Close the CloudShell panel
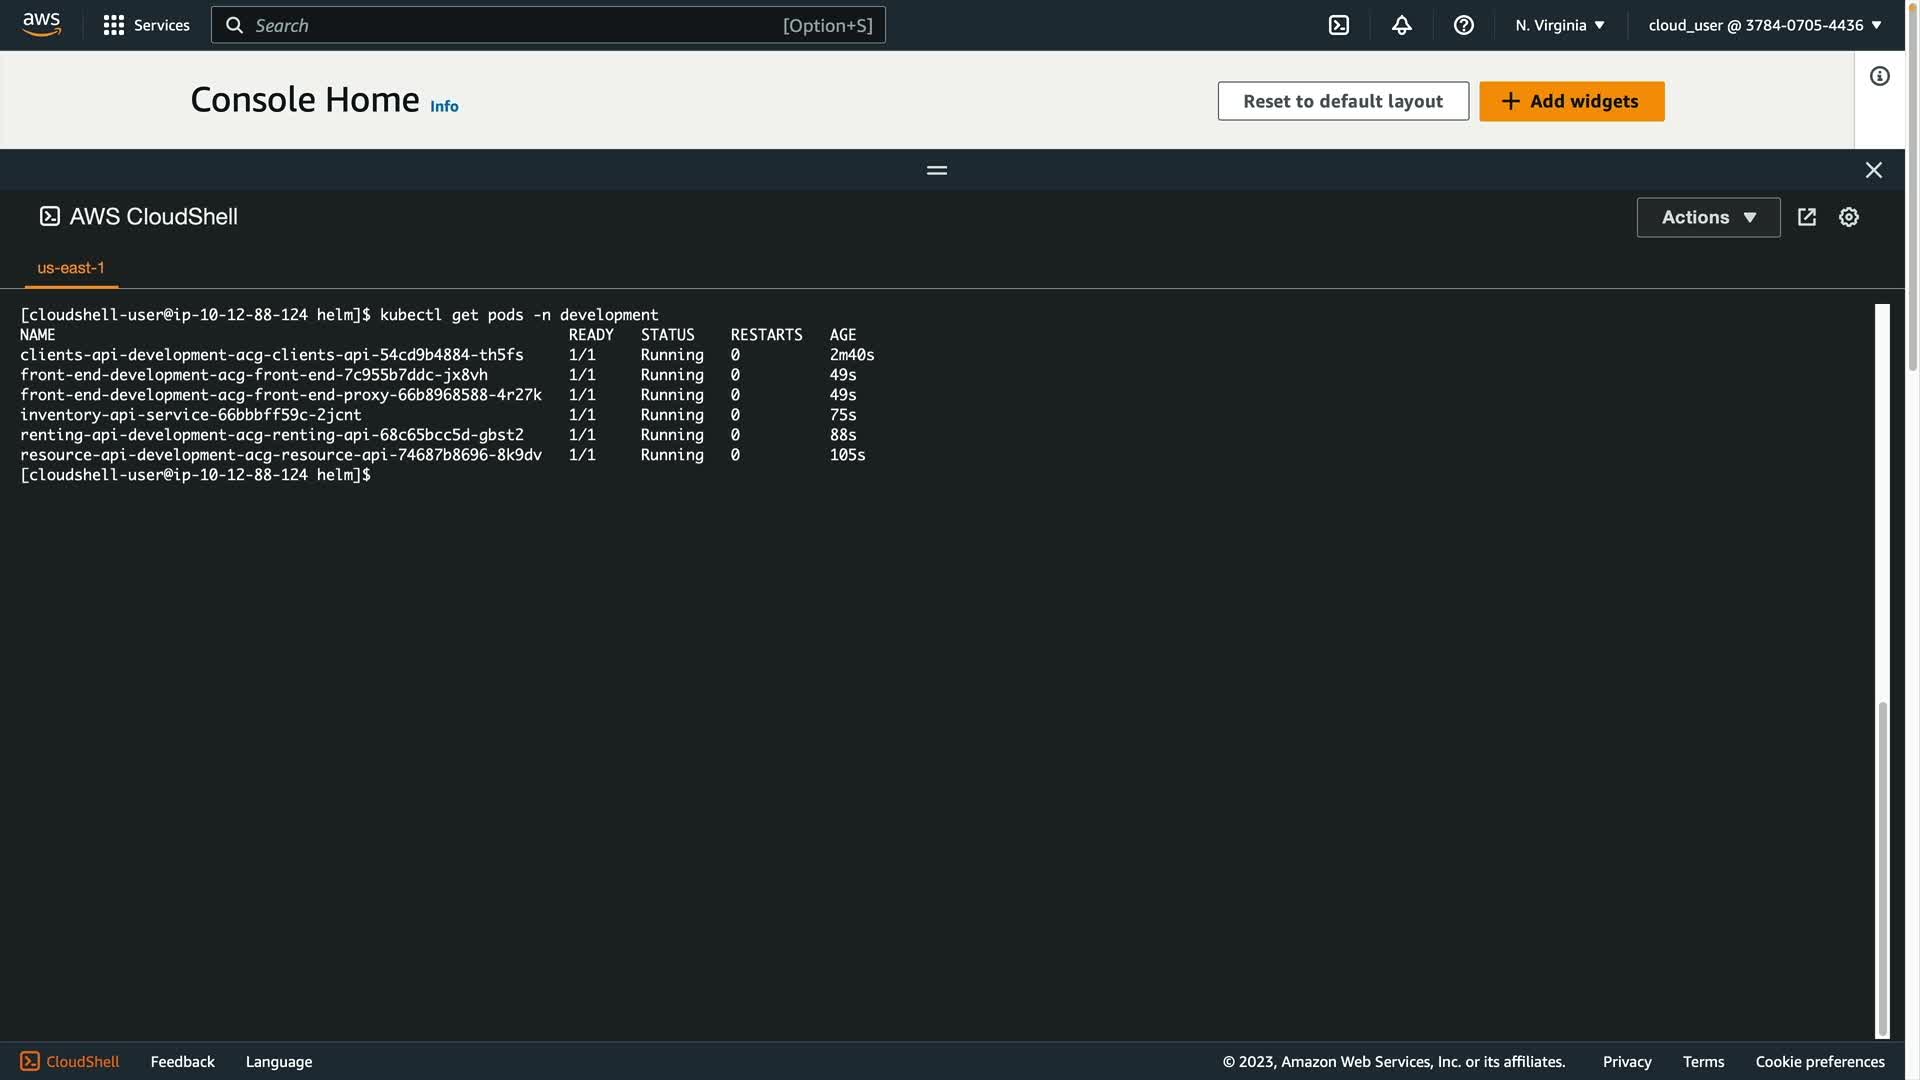Viewport: 1920px width, 1080px height. pyautogui.click(x=1873, y=170)
